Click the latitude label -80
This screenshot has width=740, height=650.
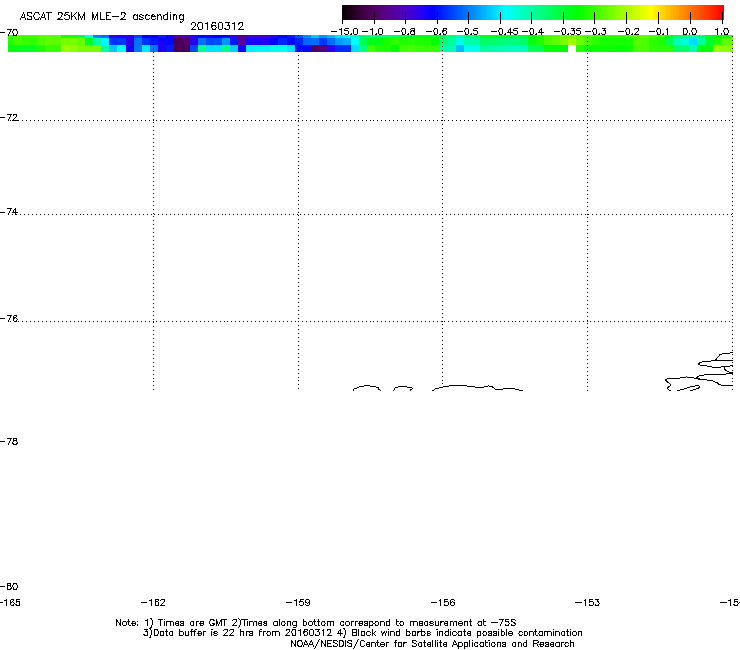click(9, 587)
